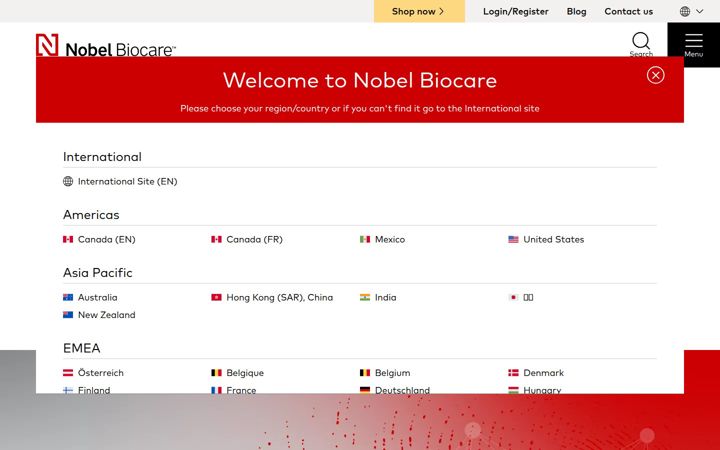Click the Nobel Biocare logo
Viewport: 720px width, 450px height.
pyautogui.click(x=106, y=45)
